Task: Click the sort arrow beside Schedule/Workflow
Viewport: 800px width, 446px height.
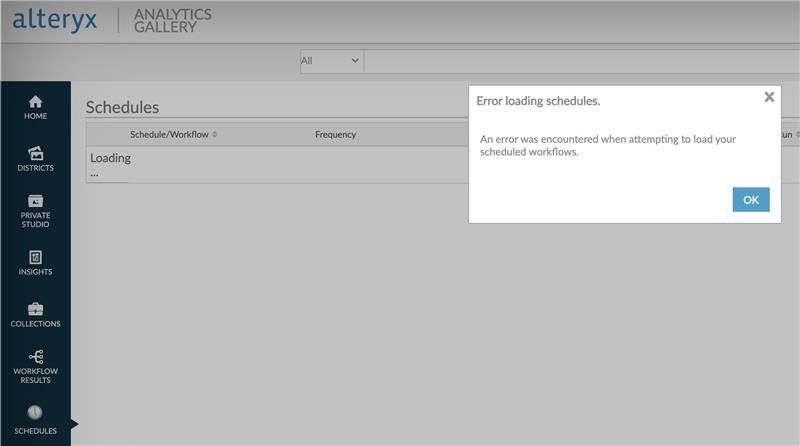Action: (x=214, y=134)
